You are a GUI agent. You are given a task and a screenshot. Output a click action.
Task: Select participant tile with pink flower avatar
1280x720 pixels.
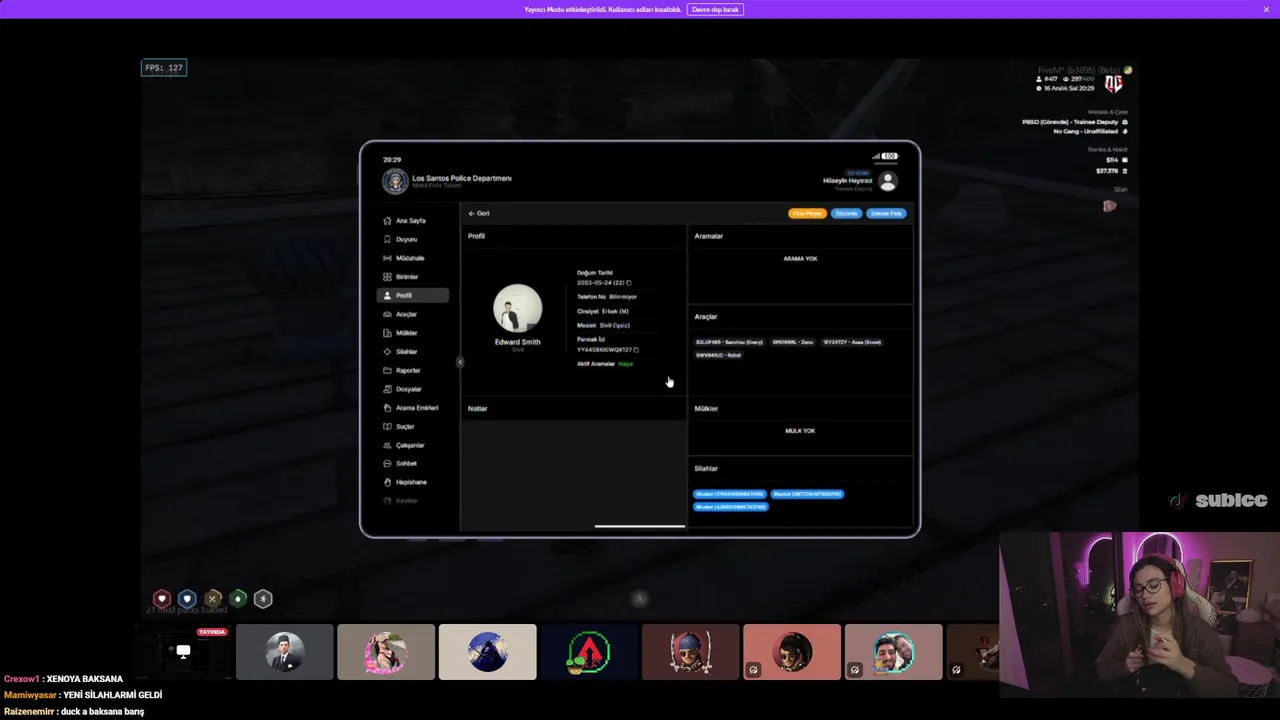(x=386, y=652)
